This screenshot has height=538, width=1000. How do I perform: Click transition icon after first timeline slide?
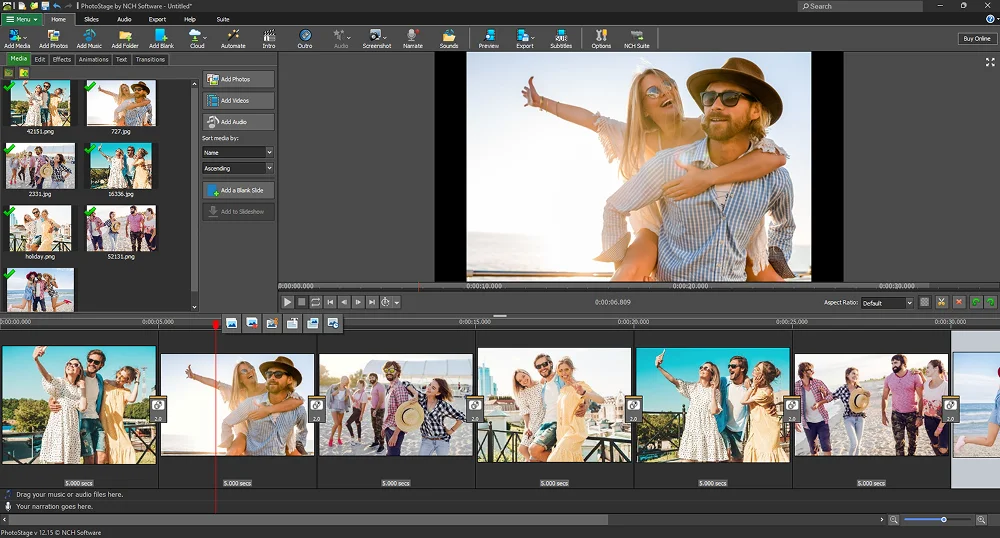(158, 409)
